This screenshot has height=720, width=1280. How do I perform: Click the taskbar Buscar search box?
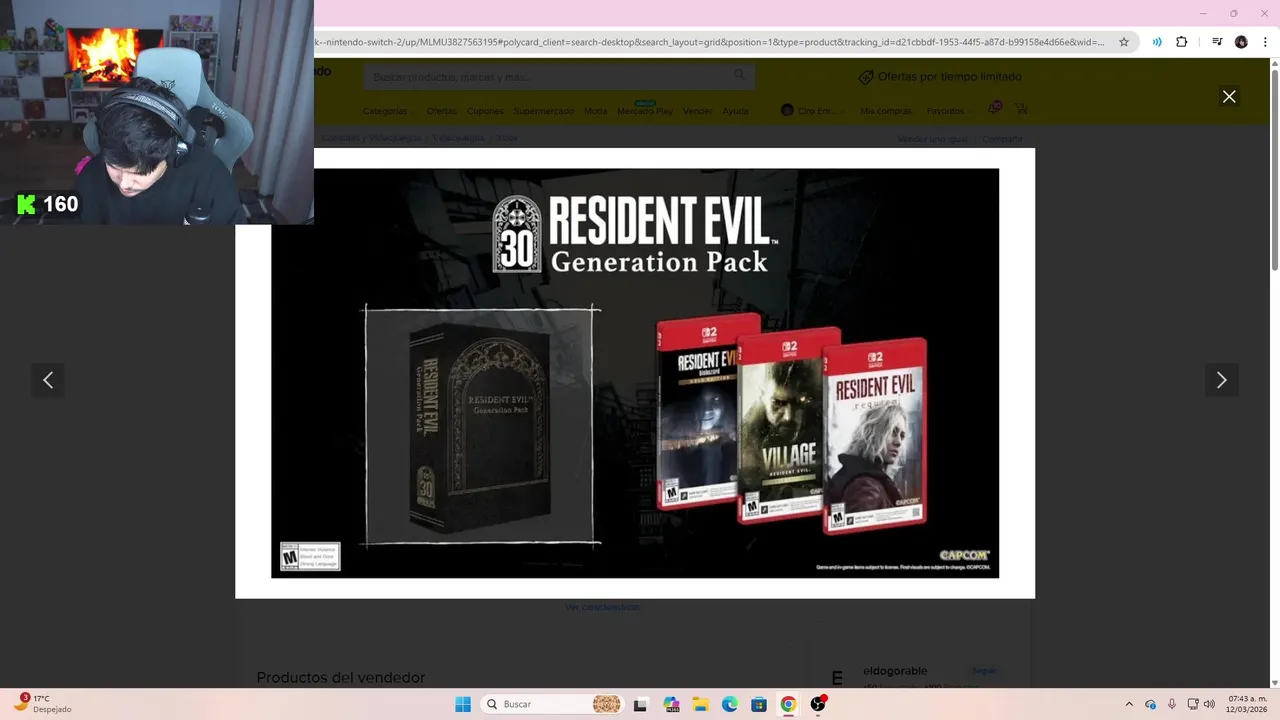click(x=552, y=704)
